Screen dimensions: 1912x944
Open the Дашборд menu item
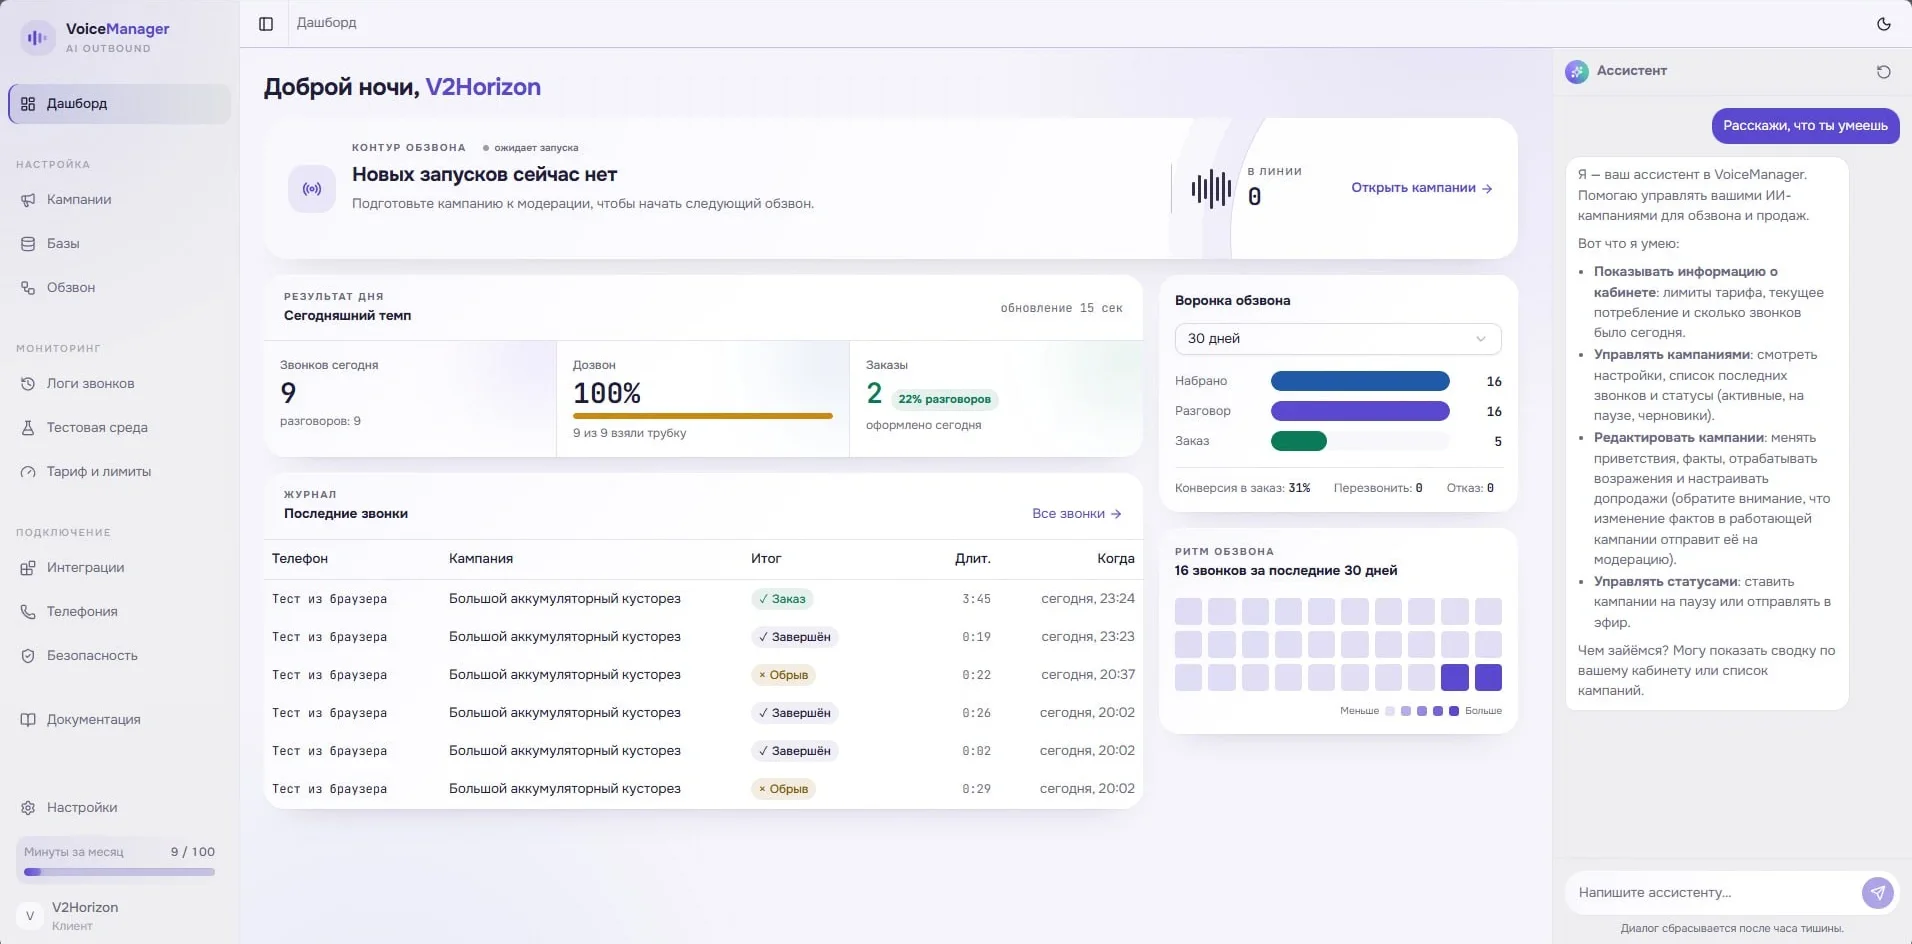[x=119, y=104]
